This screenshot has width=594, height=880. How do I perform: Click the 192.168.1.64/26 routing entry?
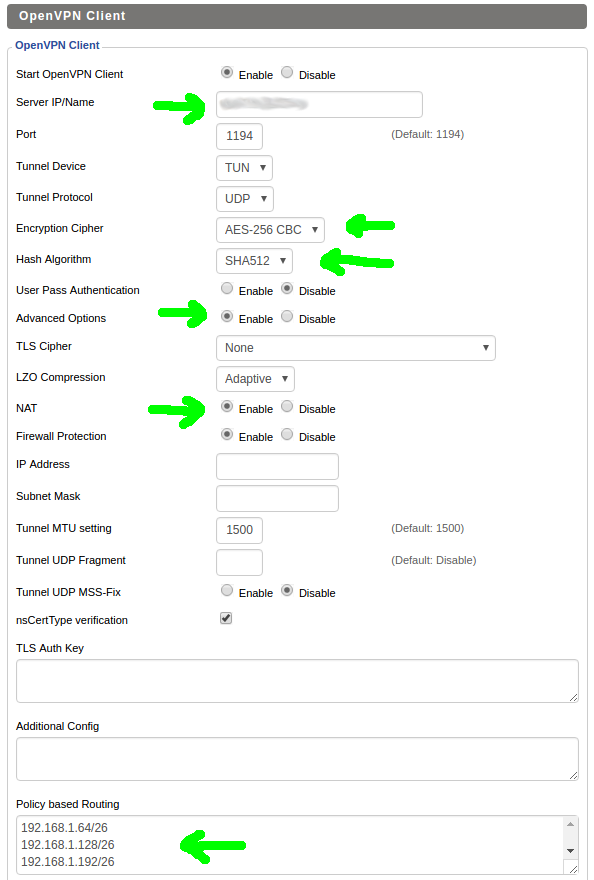pos(64,828)
